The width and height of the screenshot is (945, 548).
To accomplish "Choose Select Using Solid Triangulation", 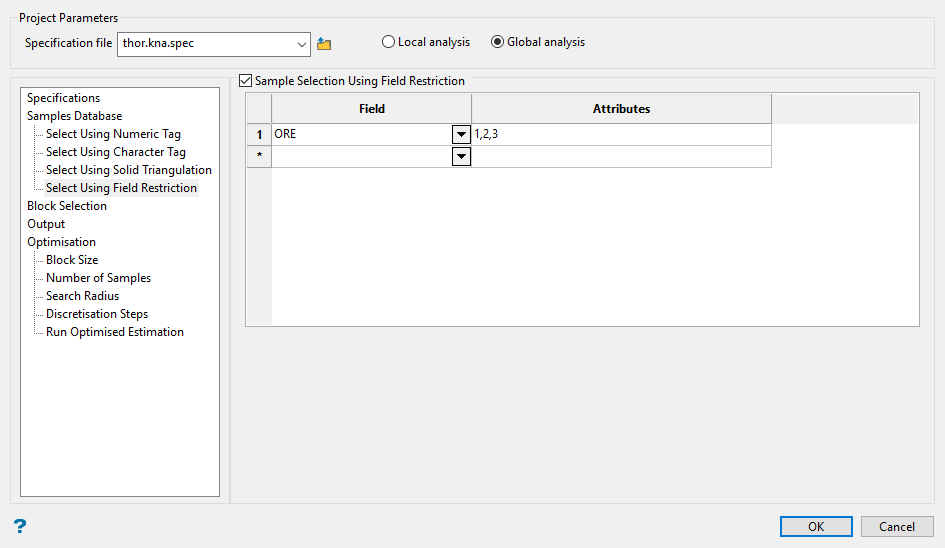I will (128, 170).
